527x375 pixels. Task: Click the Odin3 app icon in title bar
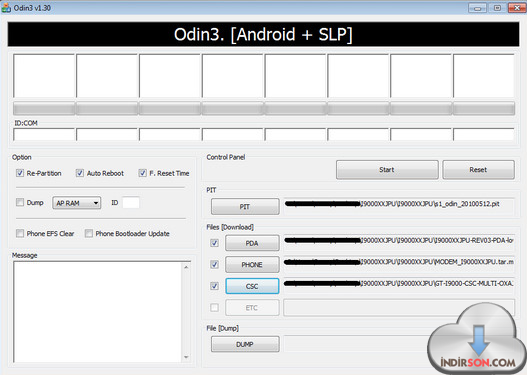pos(6,7)
